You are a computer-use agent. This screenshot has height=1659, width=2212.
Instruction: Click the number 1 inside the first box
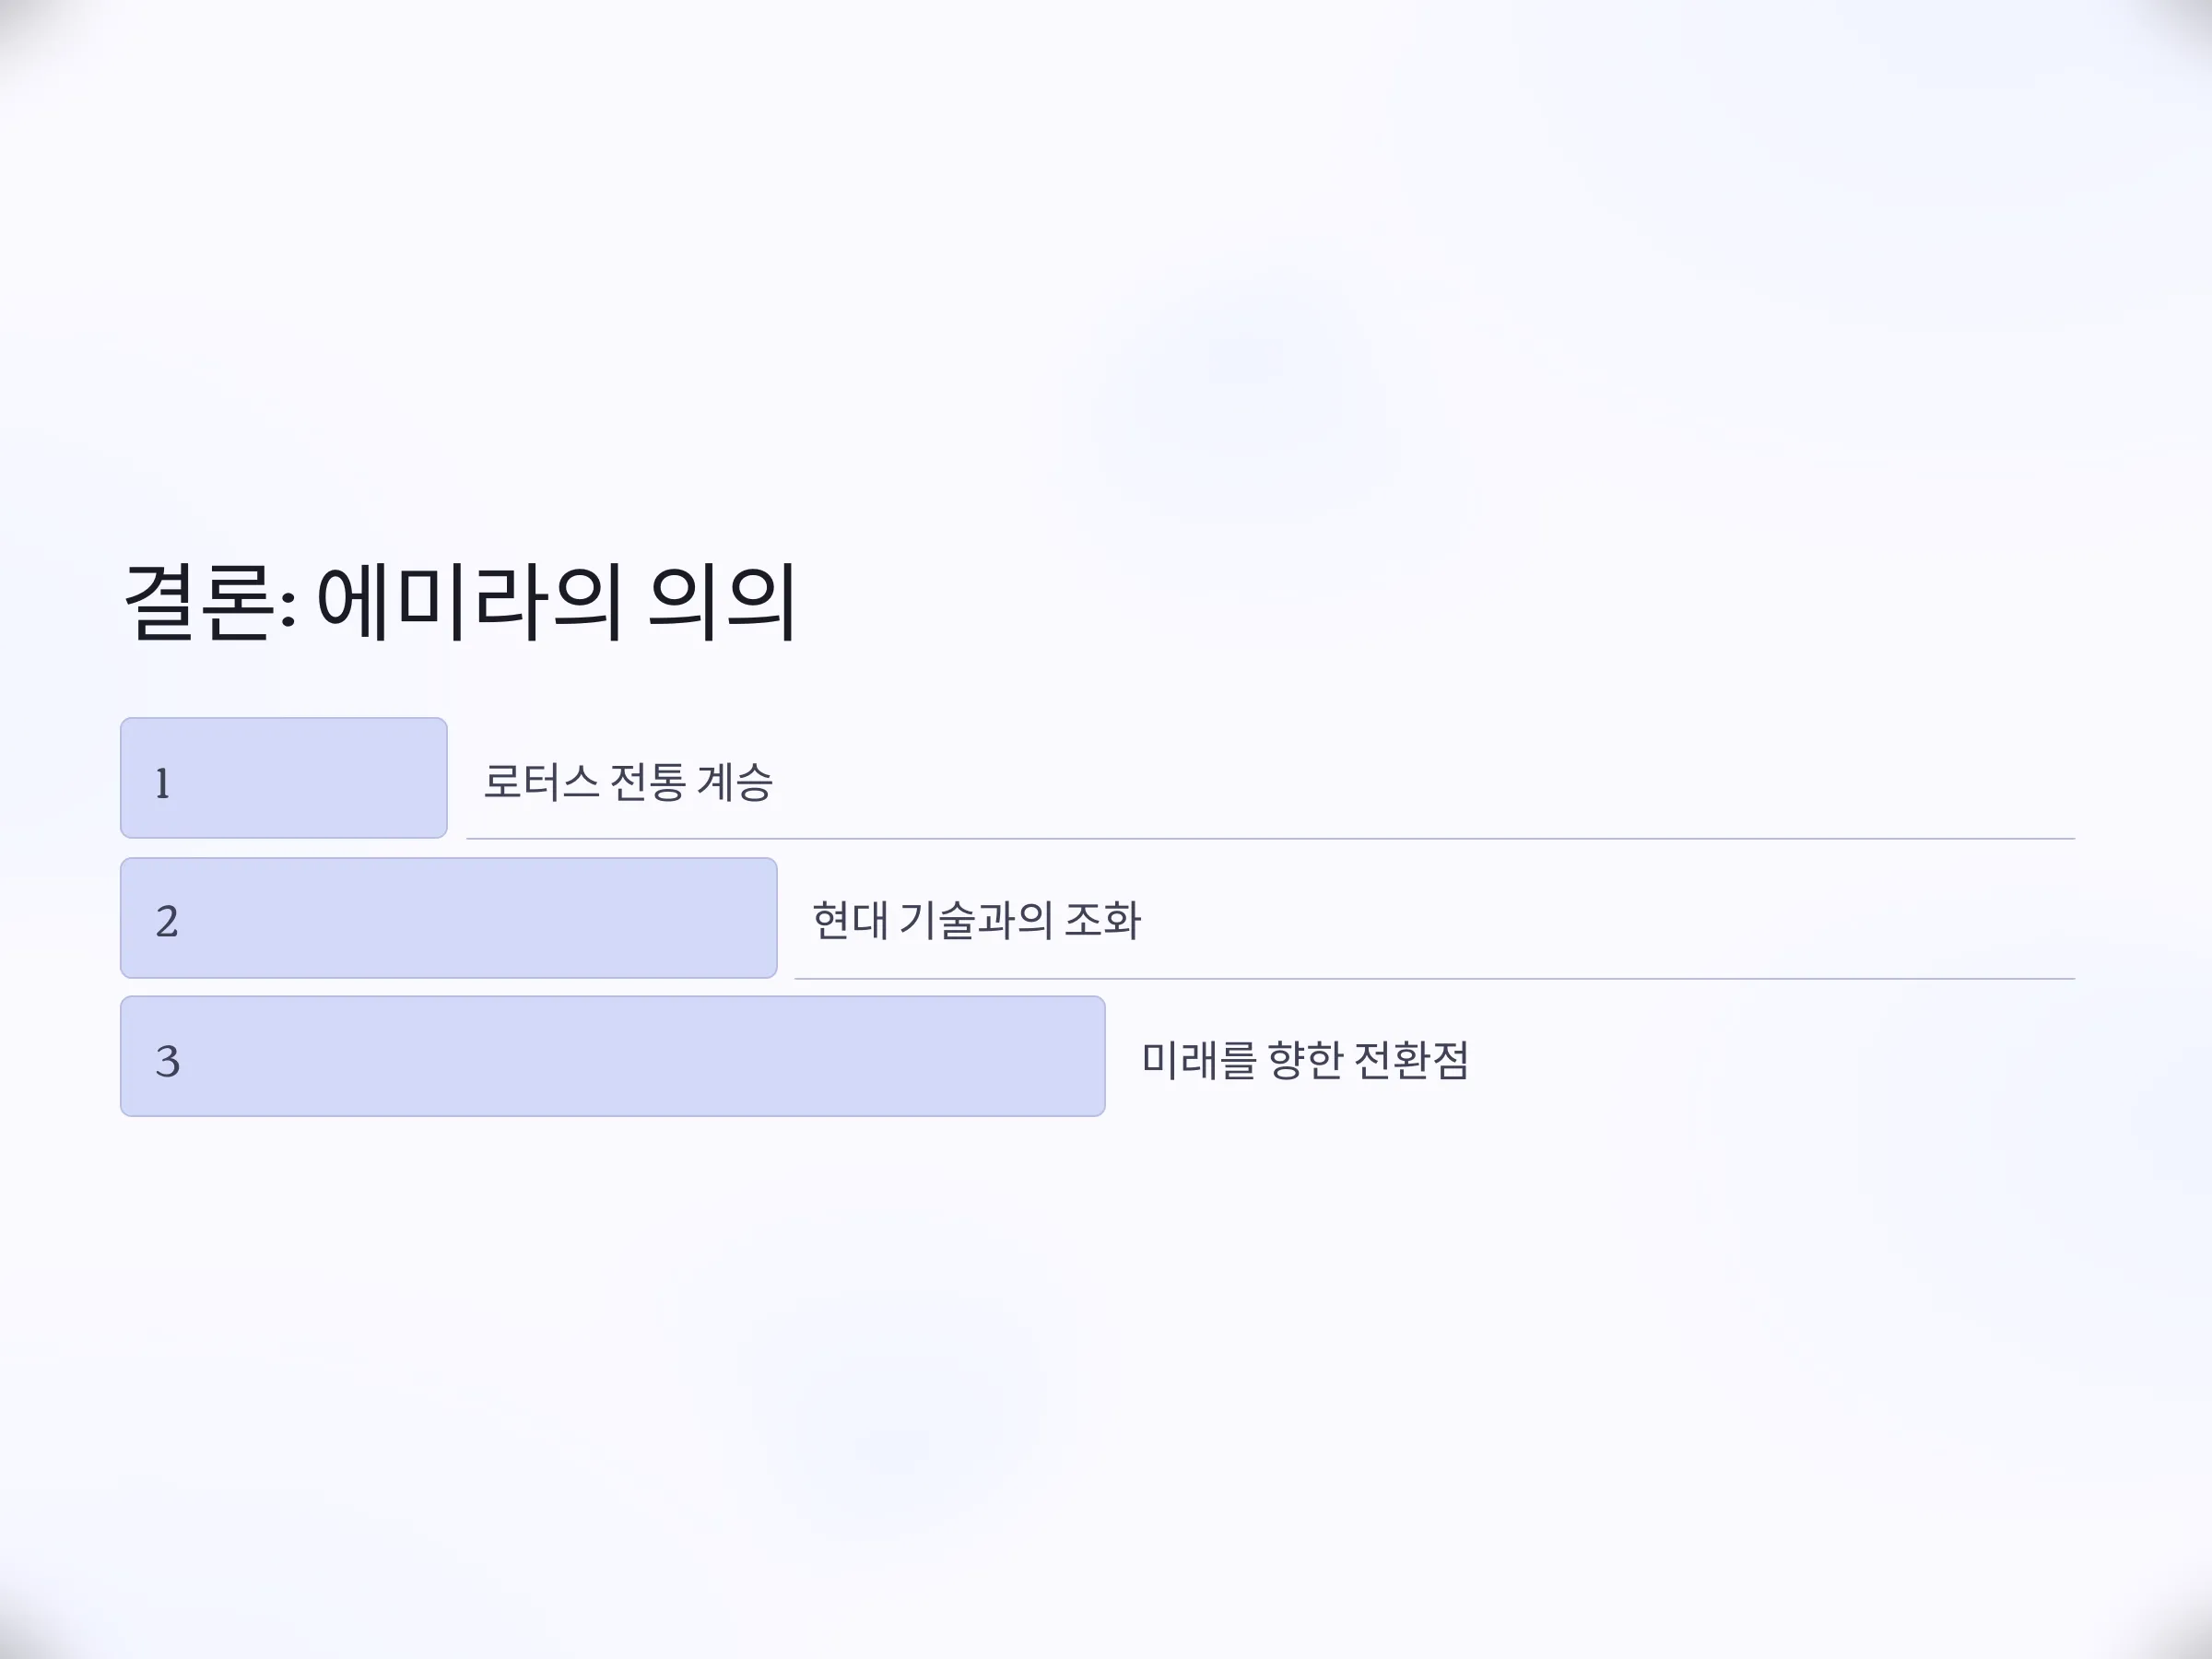pos(163,783)
